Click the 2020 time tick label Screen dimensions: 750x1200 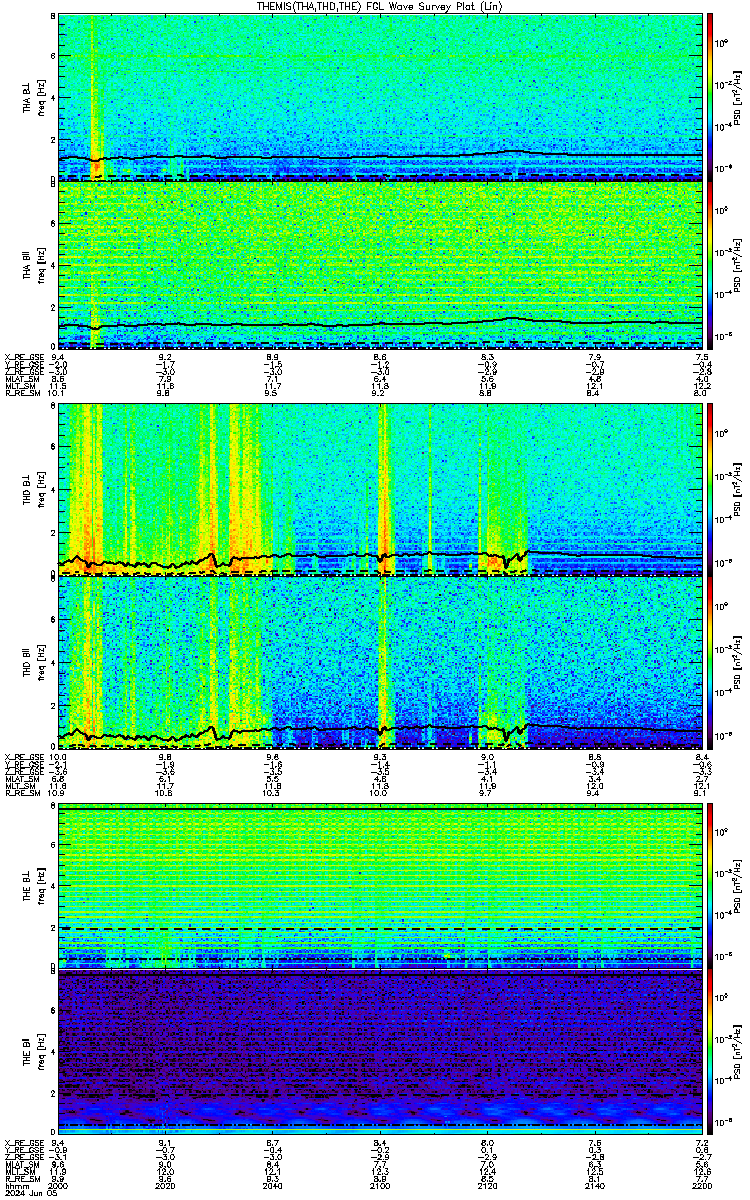click(x=166, y=1185)
